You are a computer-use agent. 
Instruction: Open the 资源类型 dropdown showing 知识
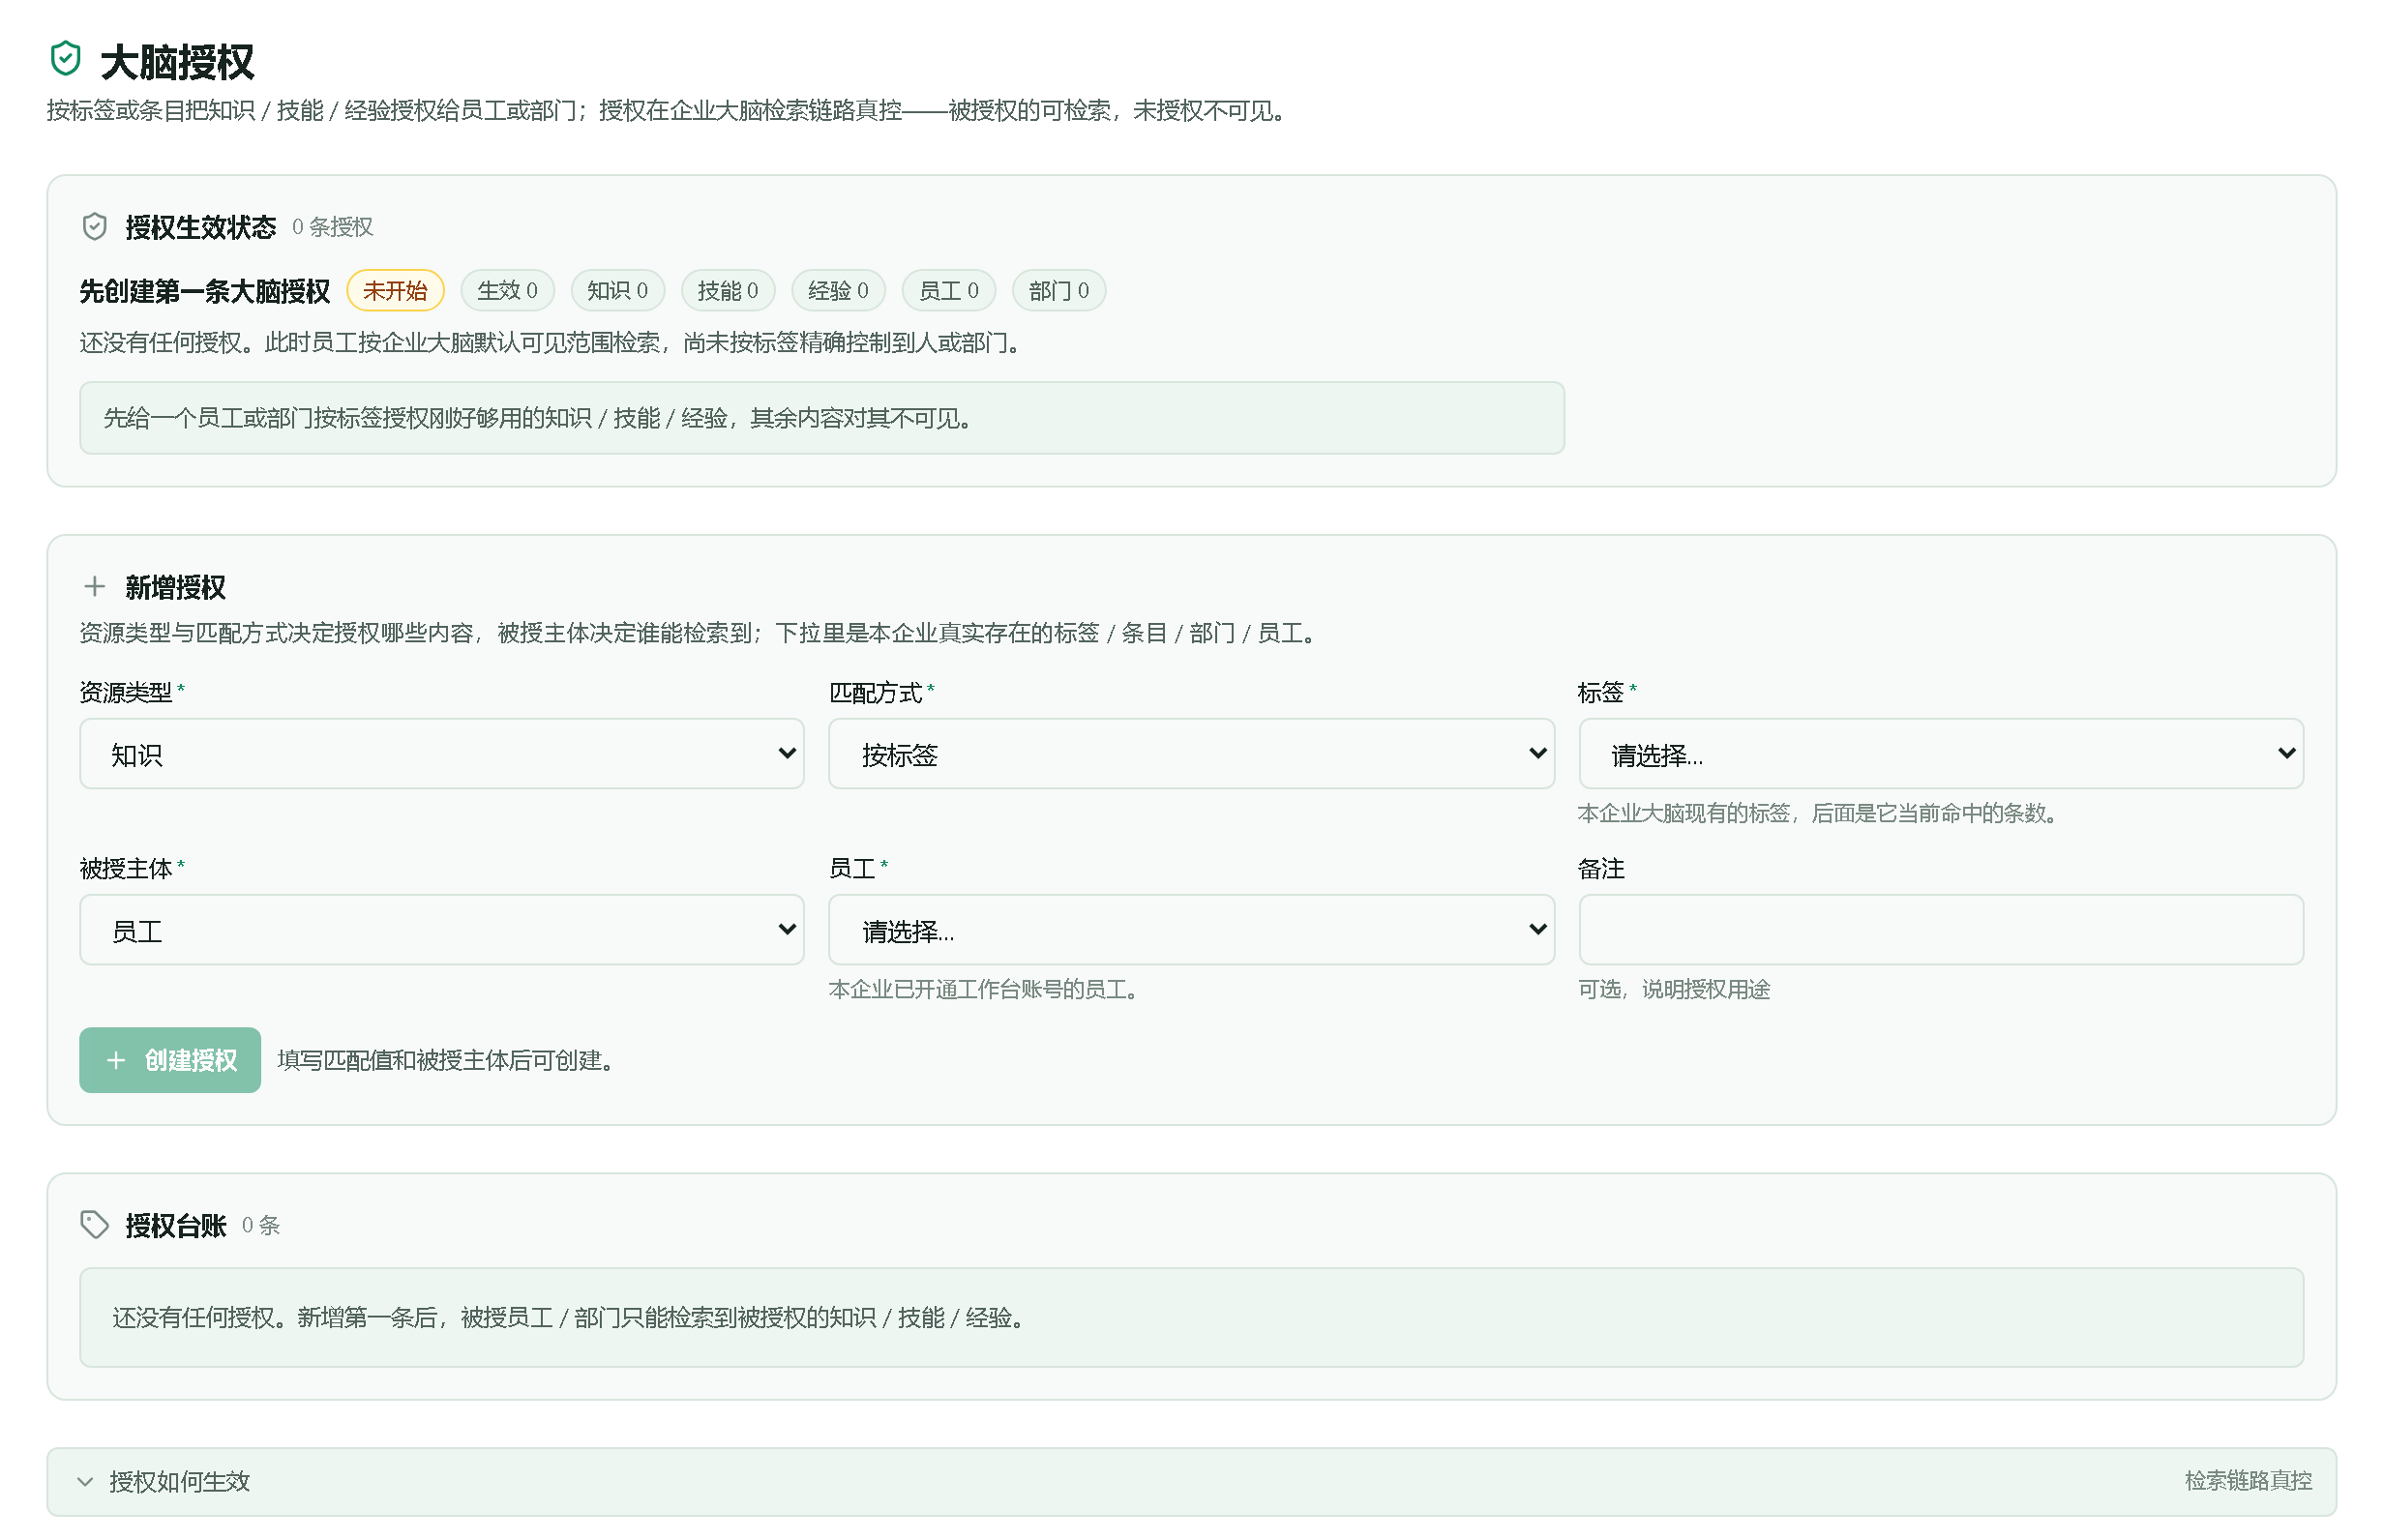[x=442, y=754]
